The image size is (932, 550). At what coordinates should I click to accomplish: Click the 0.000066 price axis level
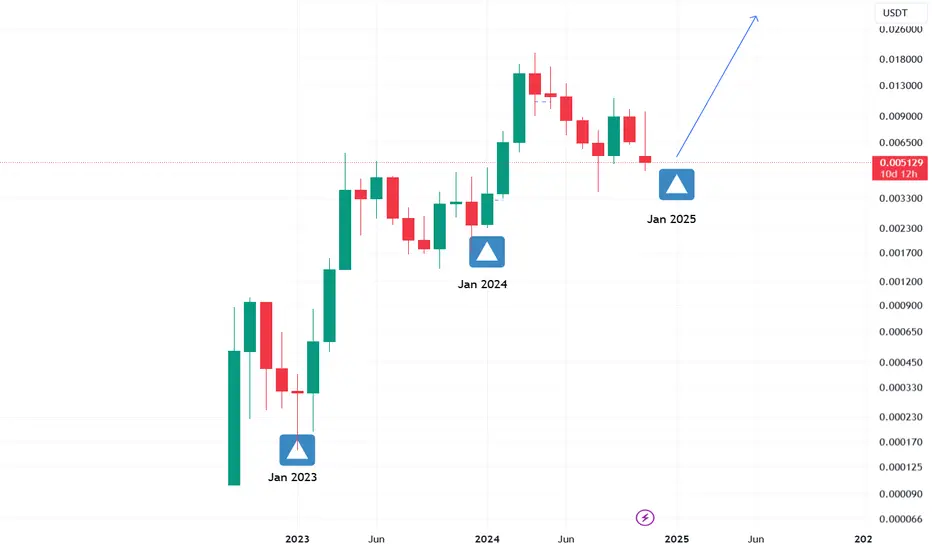pos(900,519)
